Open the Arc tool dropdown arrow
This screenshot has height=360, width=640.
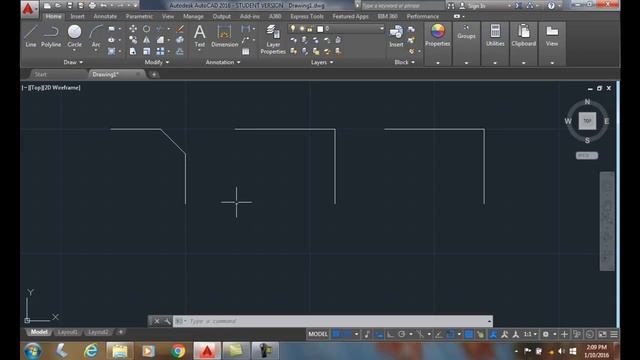point(96,50)
